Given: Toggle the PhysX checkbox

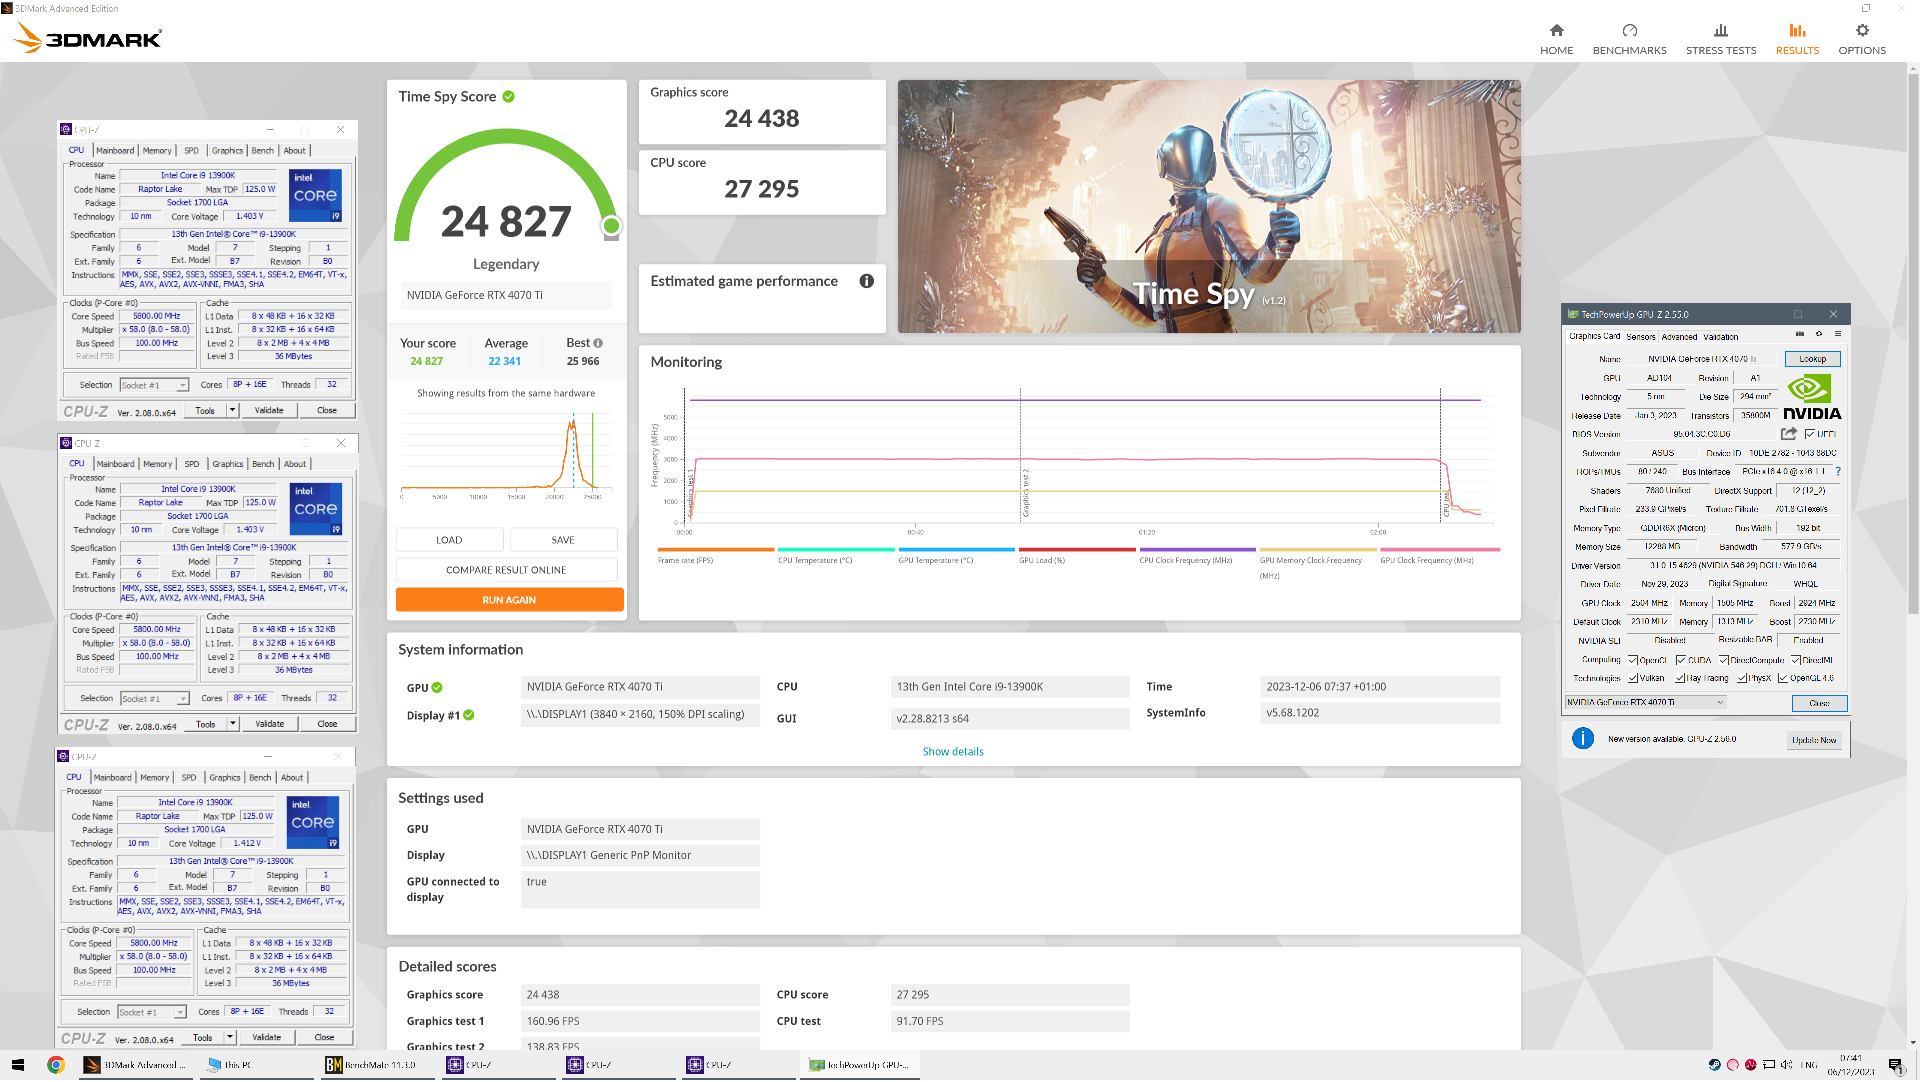Looking at the screenshot, I should [1743, 679].
